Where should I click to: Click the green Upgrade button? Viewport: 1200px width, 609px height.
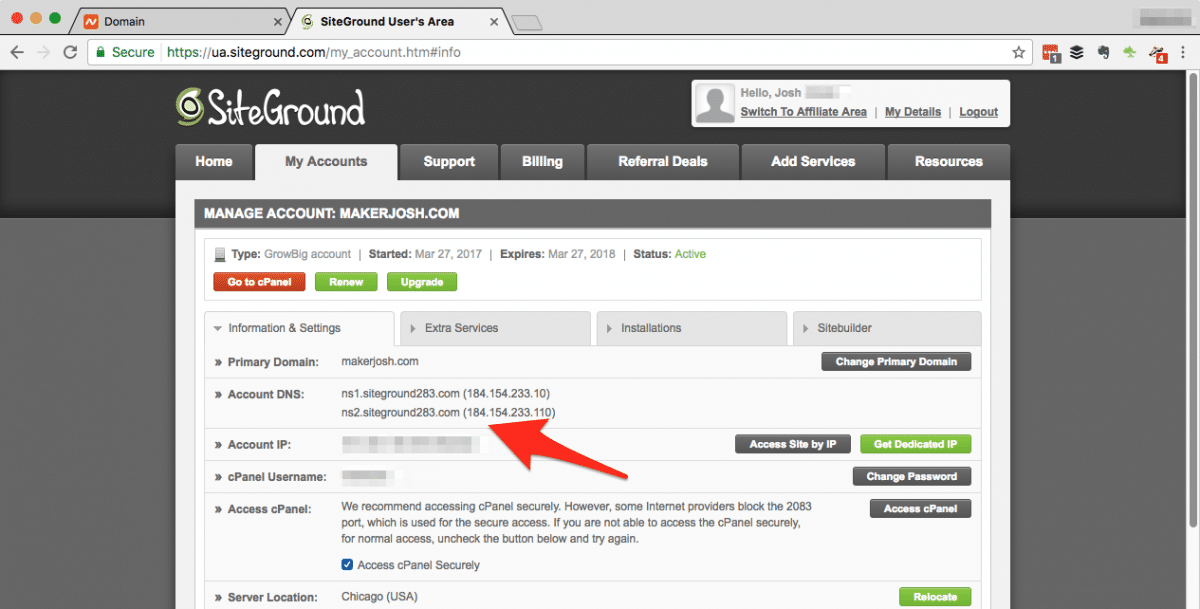coord(422,282)
